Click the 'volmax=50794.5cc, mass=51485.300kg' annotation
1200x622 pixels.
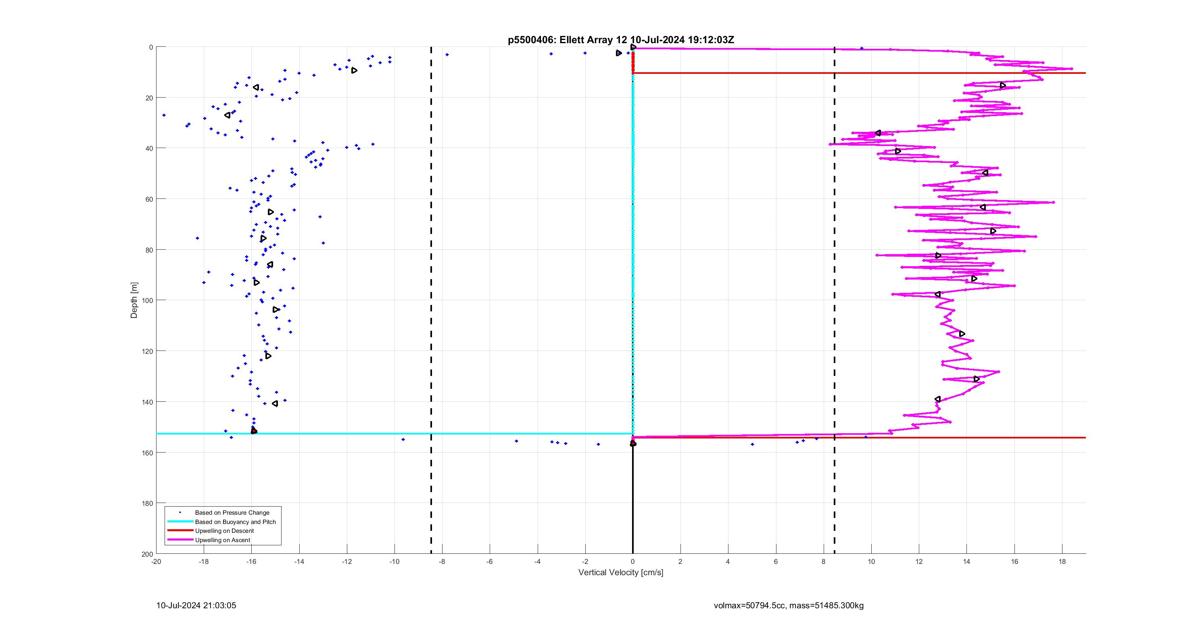788,605
